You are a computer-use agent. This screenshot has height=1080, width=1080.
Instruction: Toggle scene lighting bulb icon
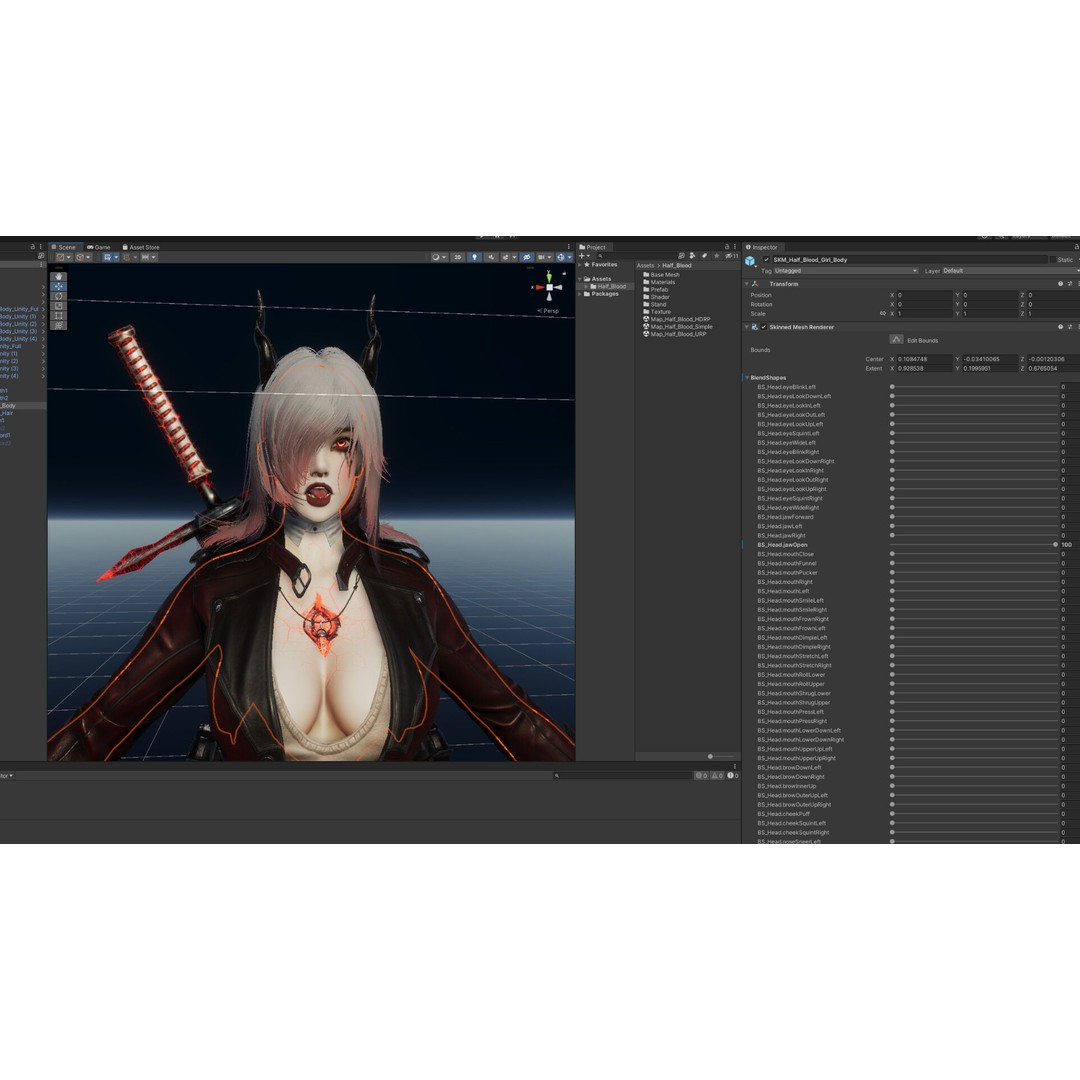tap(474, 257)
